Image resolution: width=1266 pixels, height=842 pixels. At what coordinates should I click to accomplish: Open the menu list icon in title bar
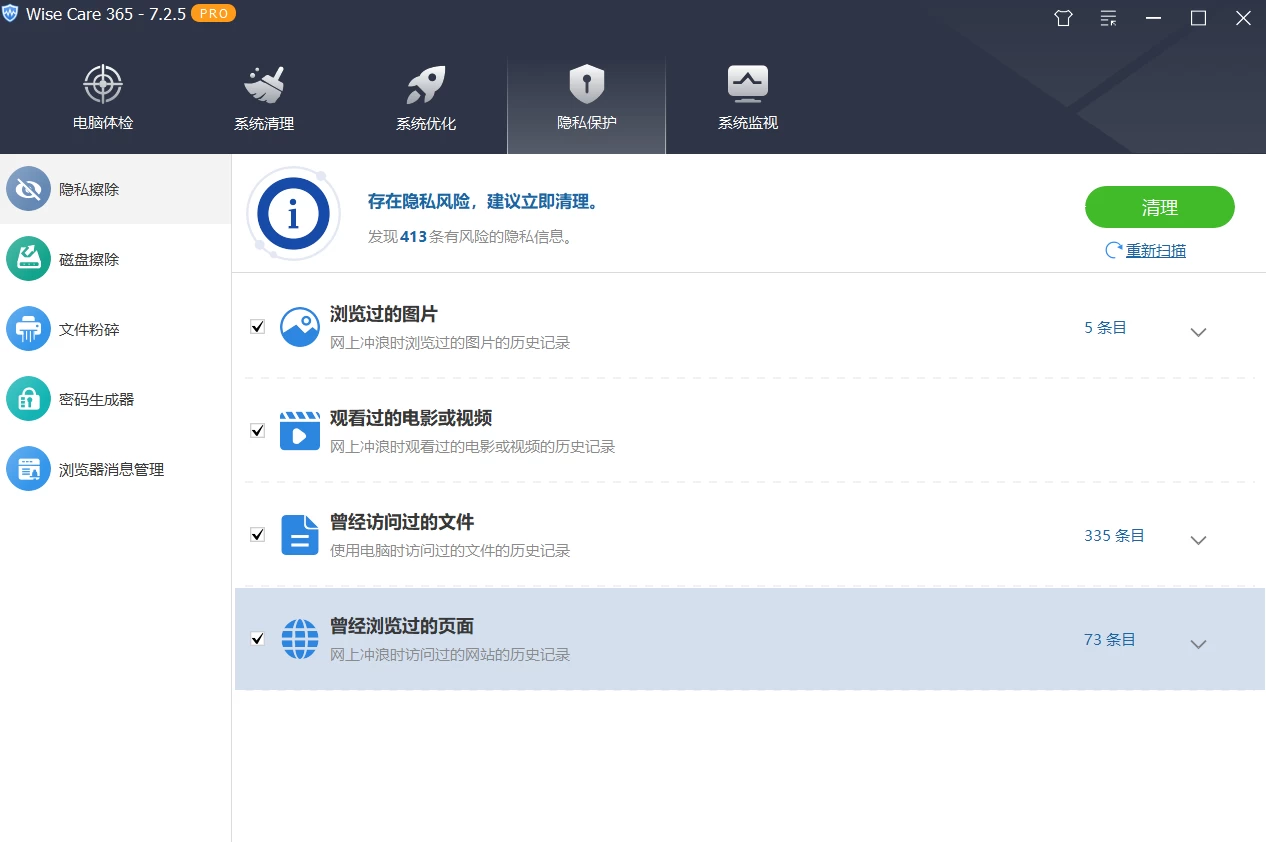click(1108, 18)
